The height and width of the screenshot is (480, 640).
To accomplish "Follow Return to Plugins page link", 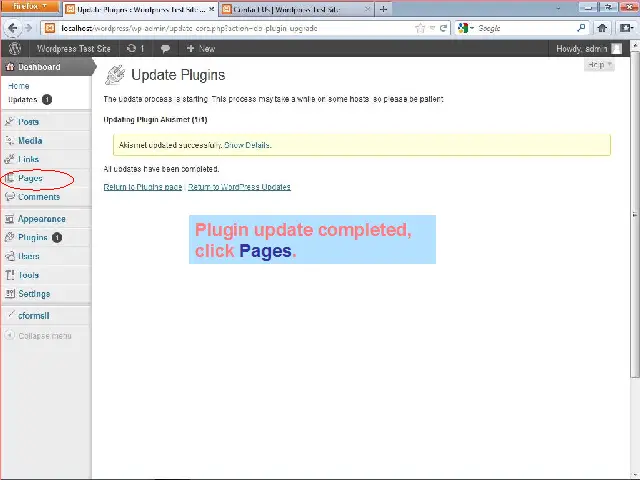I will (143, 187).
